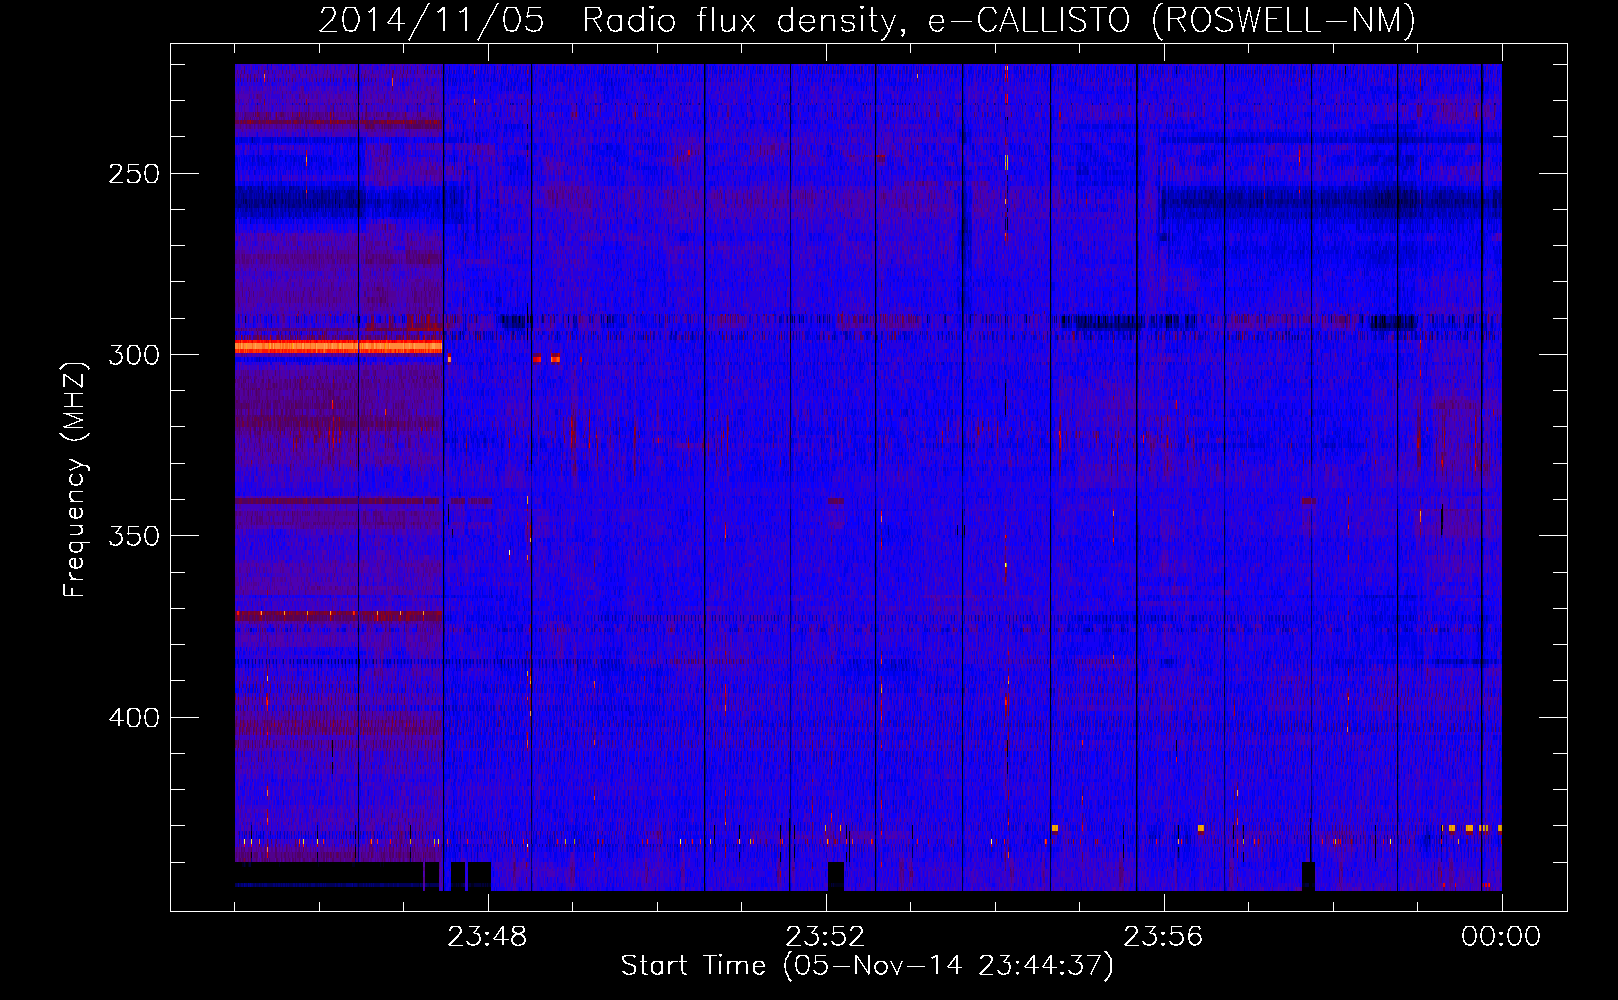Click the "250" frequency tick label
The image size is (1618, 1000).
tap(134, 174)
